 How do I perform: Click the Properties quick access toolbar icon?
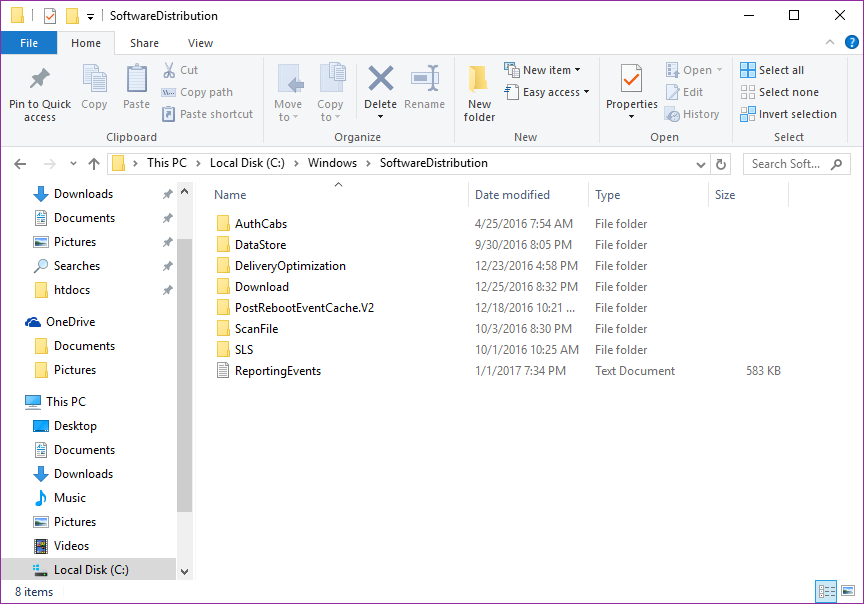pyautogui.click(x=50, y=16)
